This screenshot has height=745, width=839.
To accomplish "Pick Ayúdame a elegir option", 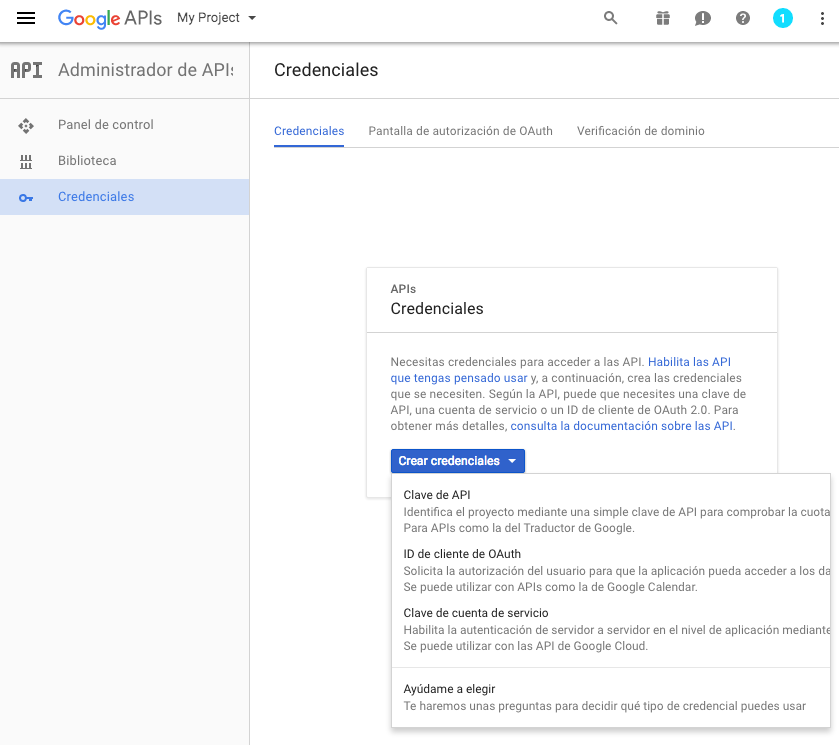I will tap(449, 689).
